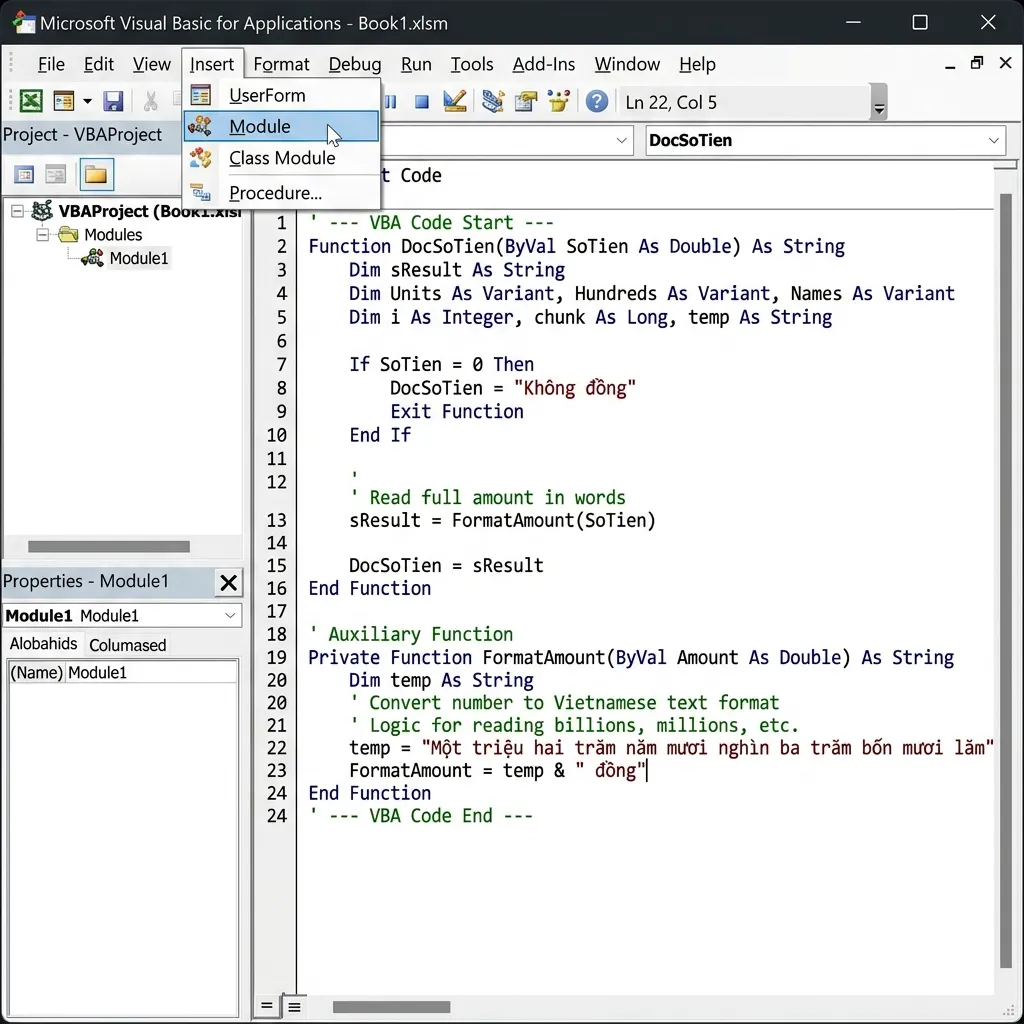Open the Debug menu
The image size is (1024, 1024).
(355, 64)
